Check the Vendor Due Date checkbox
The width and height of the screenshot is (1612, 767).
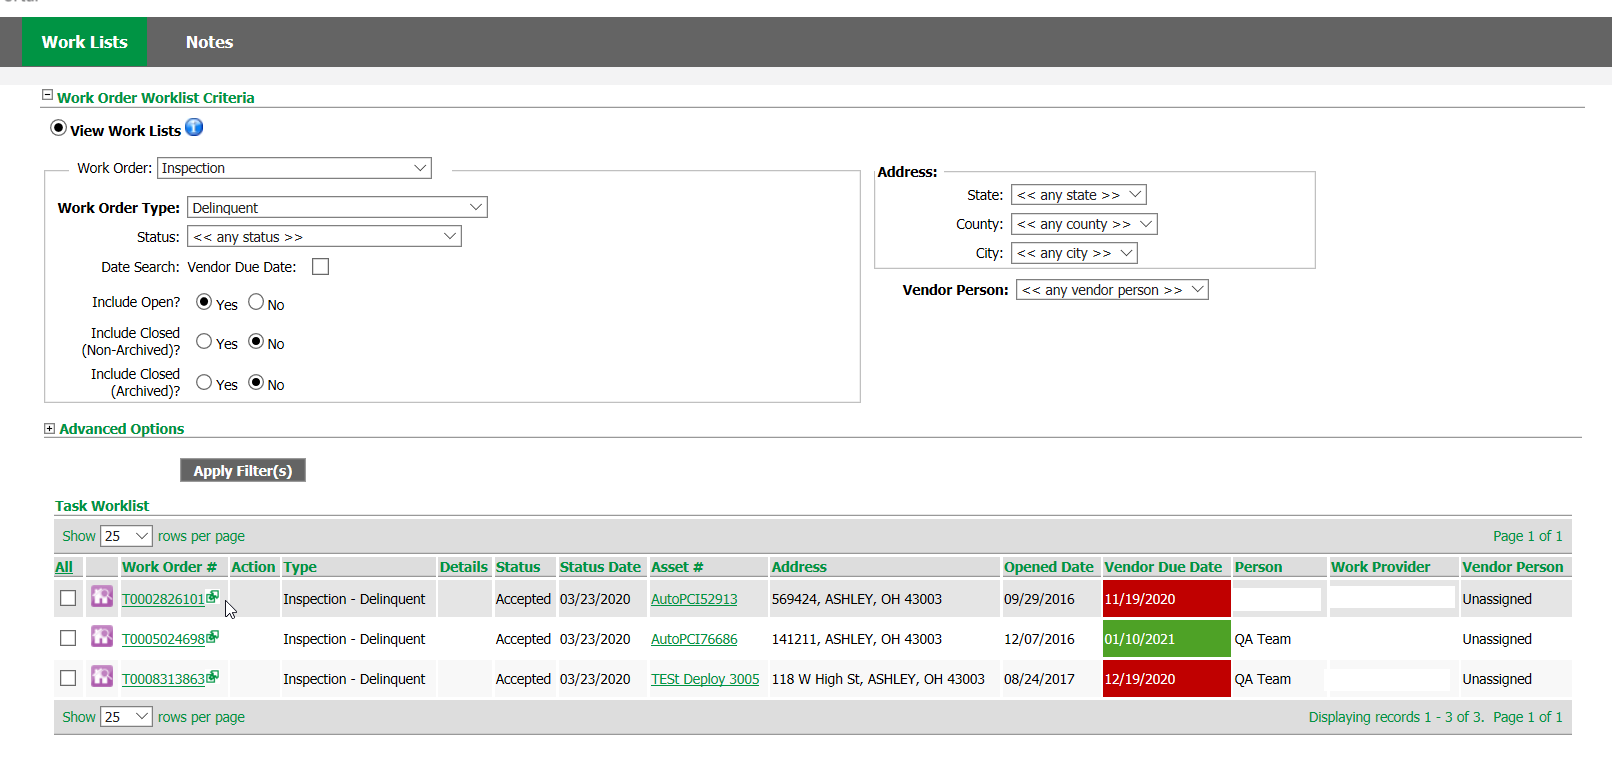[x=320, y=266]
